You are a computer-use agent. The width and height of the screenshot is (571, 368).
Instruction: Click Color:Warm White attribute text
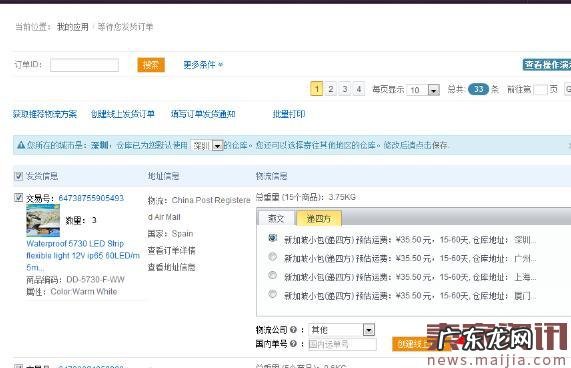coord(84,292)
